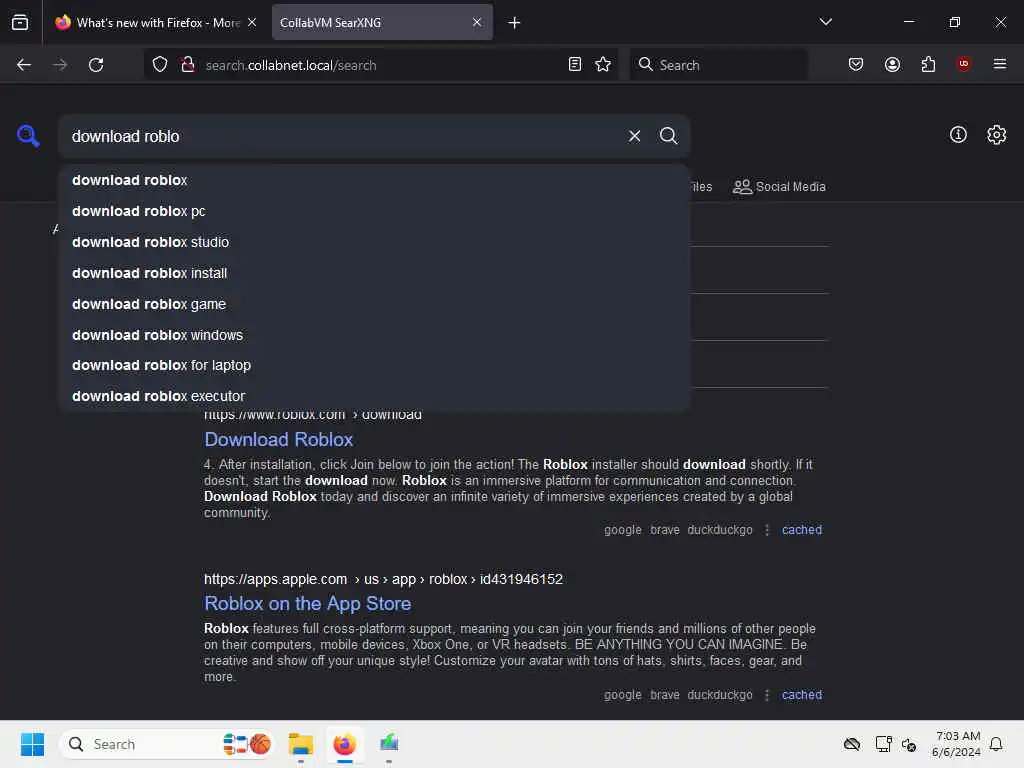This screenshot has height=768, width=1024.
Task: Click the insecure connection lock icon
Action: click(188, 65)
